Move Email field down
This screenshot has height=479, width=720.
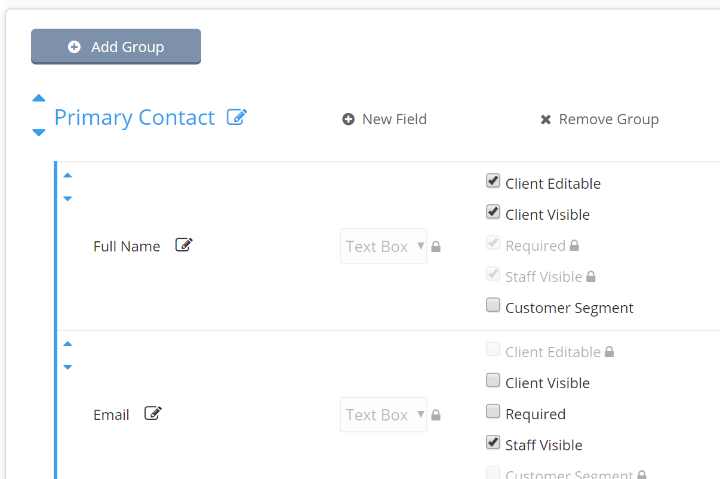(68, 367)
